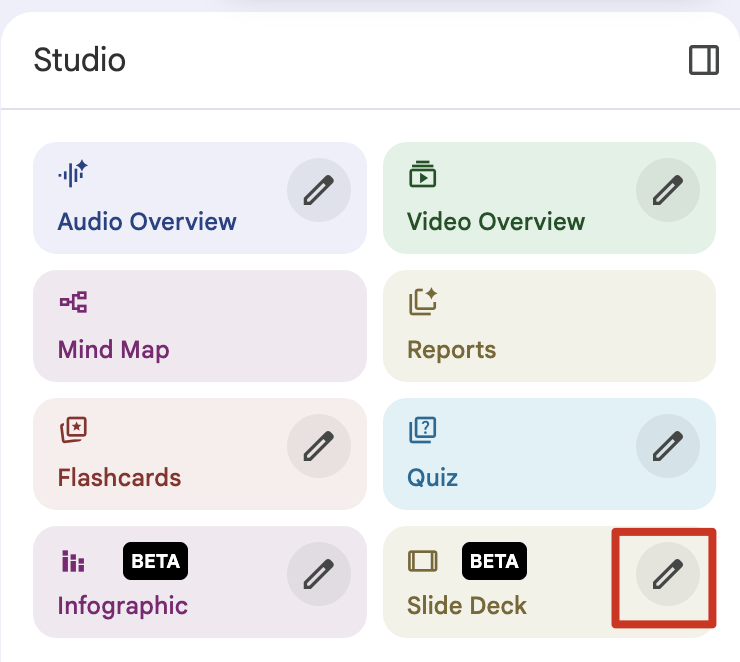Click the Video Overview play icon
The height and width of the screenshot is (662, 740).
tap(423, 174)
